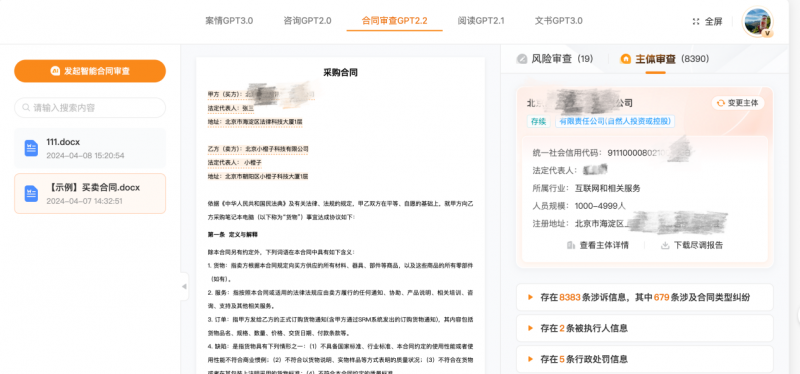Click 地址：北京市朝阳区小橙子科技大厦1层 line
This screenshot has height=374, width=800.
258,176
